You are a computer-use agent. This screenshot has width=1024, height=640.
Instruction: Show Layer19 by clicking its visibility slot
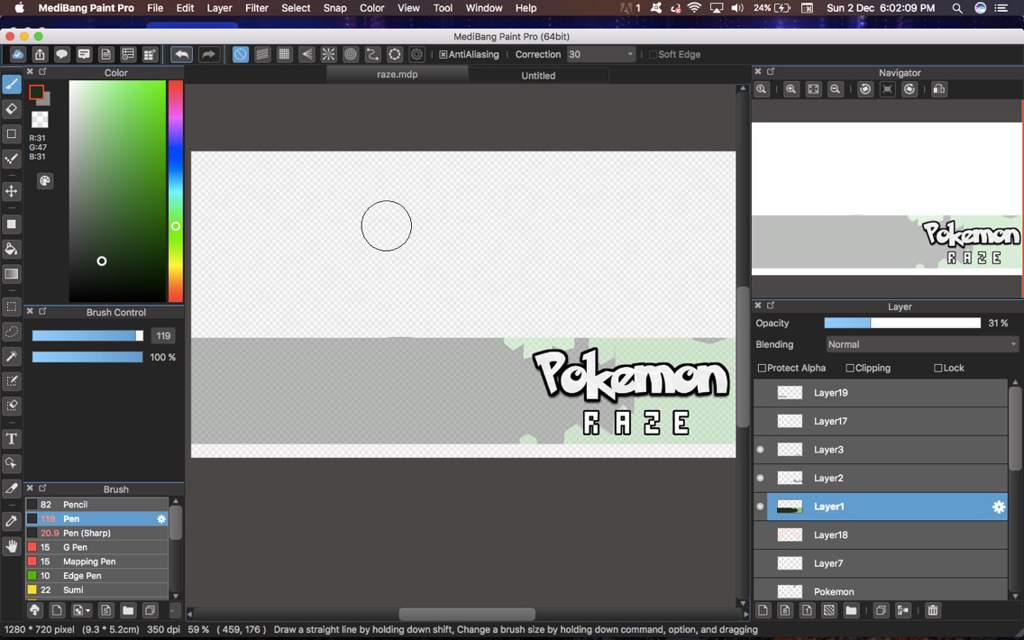coord(760,393)
